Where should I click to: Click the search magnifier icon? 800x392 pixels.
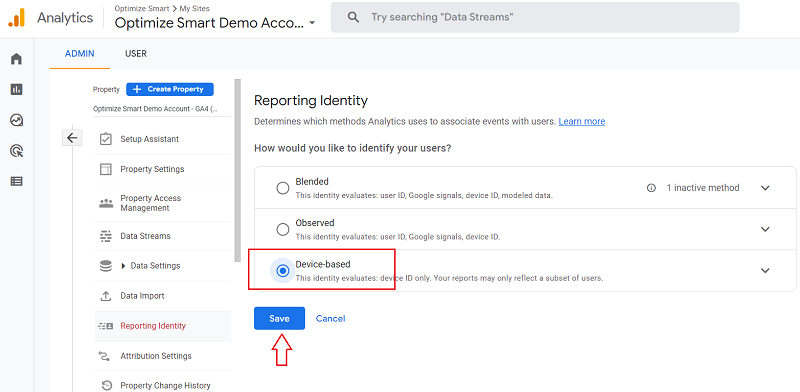tap(353, 17)
